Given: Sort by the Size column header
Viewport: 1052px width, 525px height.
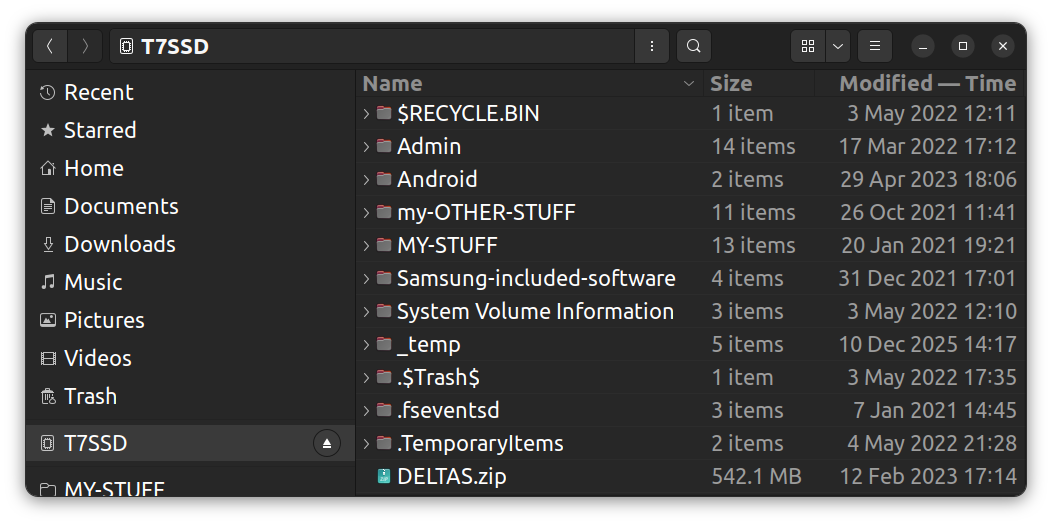Looking at the screenshot, I should 731,83.
